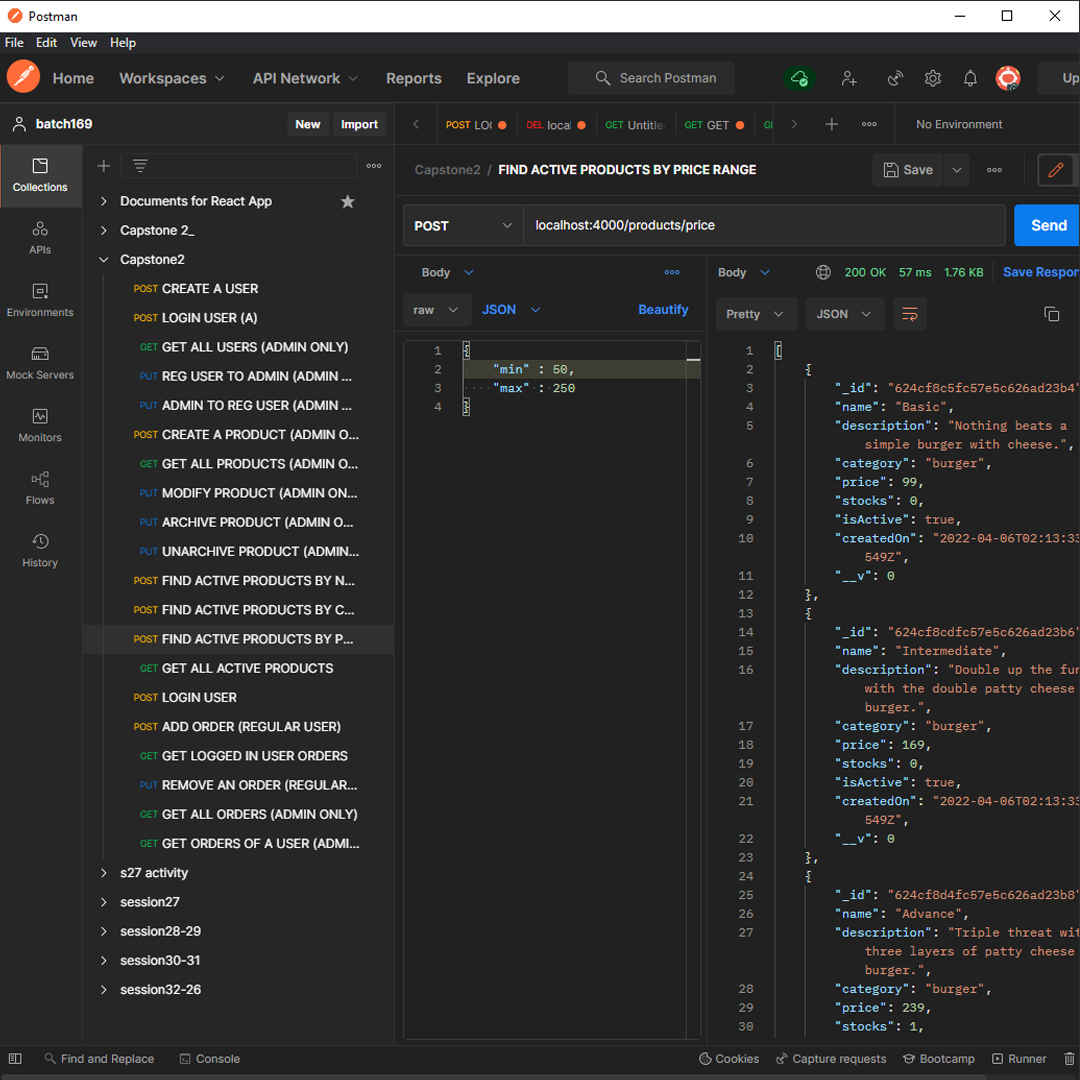Click the network globe icon in response

pyautogui.click(x=823, y=272)
